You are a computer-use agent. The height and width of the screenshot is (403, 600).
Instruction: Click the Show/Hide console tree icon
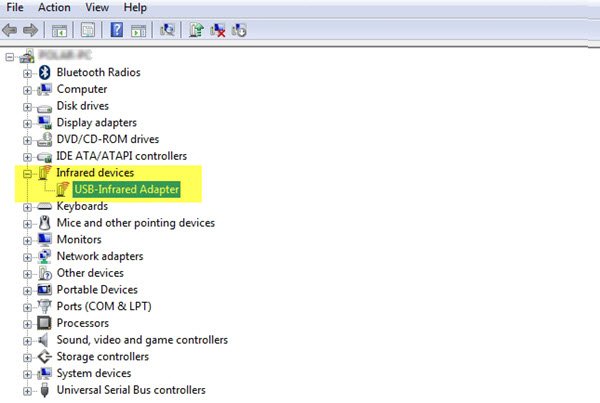59,30
